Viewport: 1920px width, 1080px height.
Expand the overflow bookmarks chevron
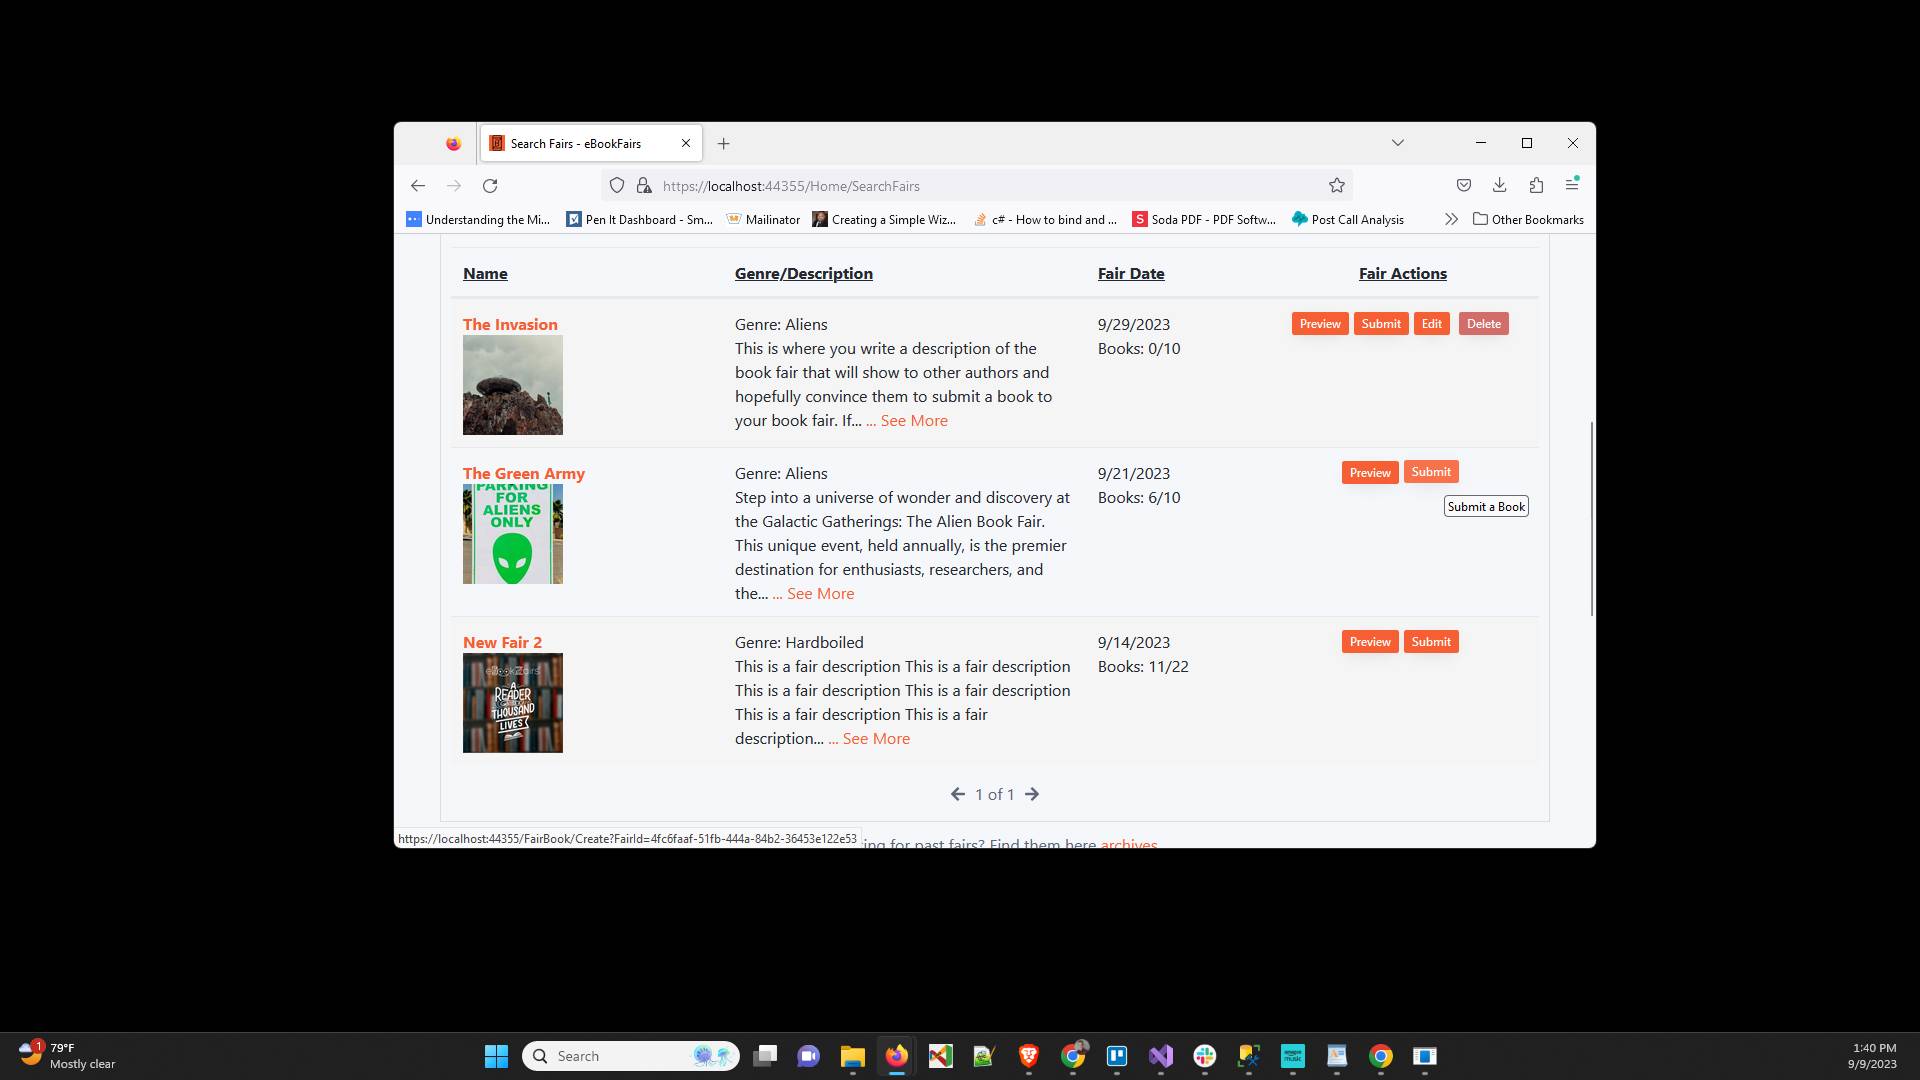pyautogui.click(x=1452, y=219)
